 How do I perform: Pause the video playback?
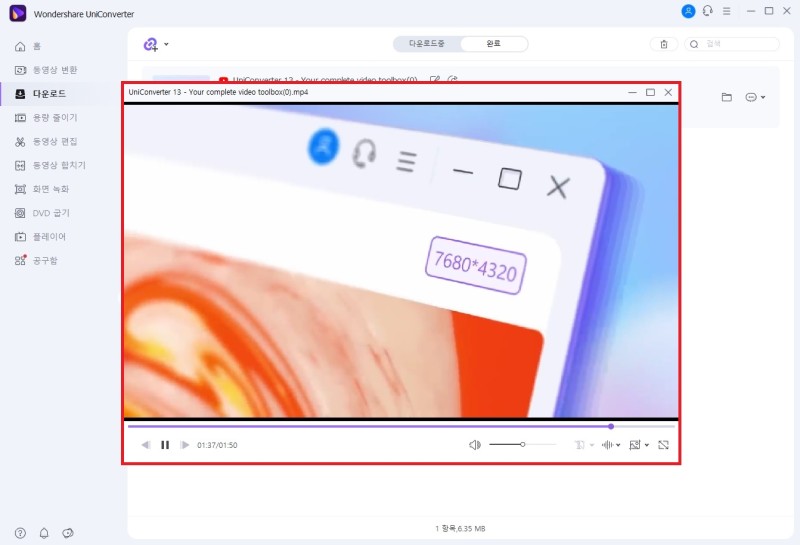coord(165,445)
